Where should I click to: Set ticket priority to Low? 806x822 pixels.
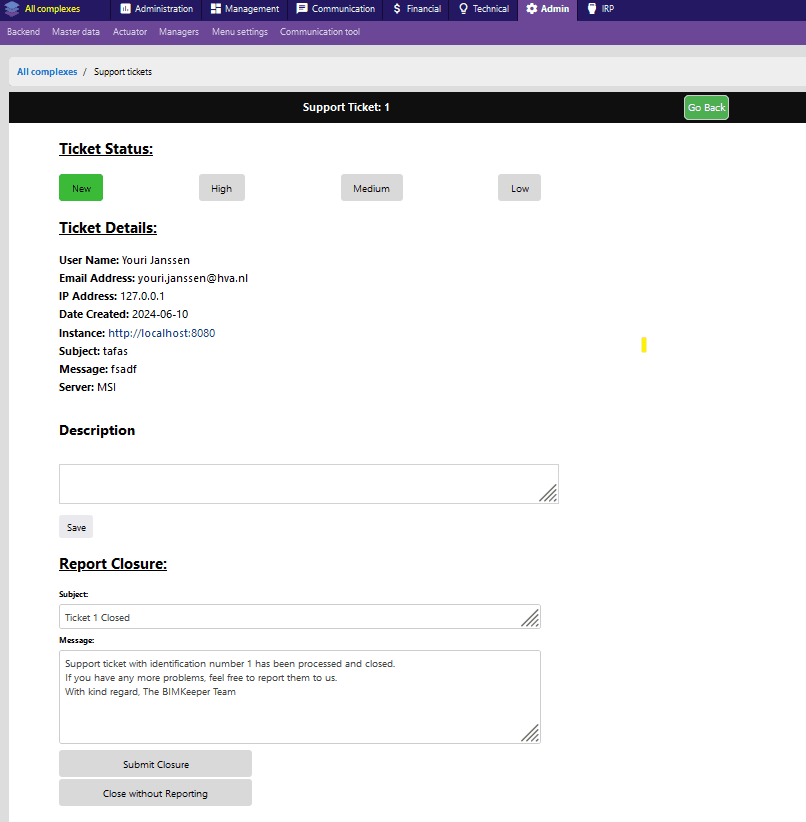[519, 188]
